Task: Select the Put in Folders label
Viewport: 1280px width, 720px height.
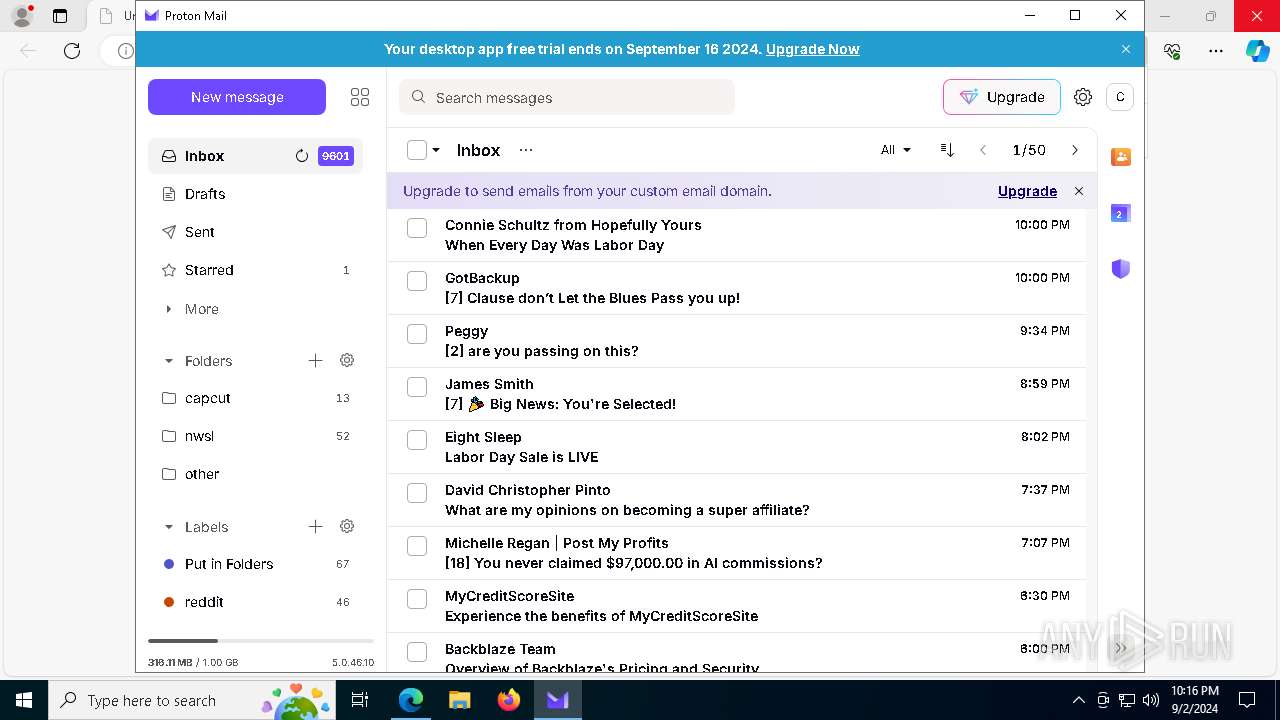Action: pos(255,564)
